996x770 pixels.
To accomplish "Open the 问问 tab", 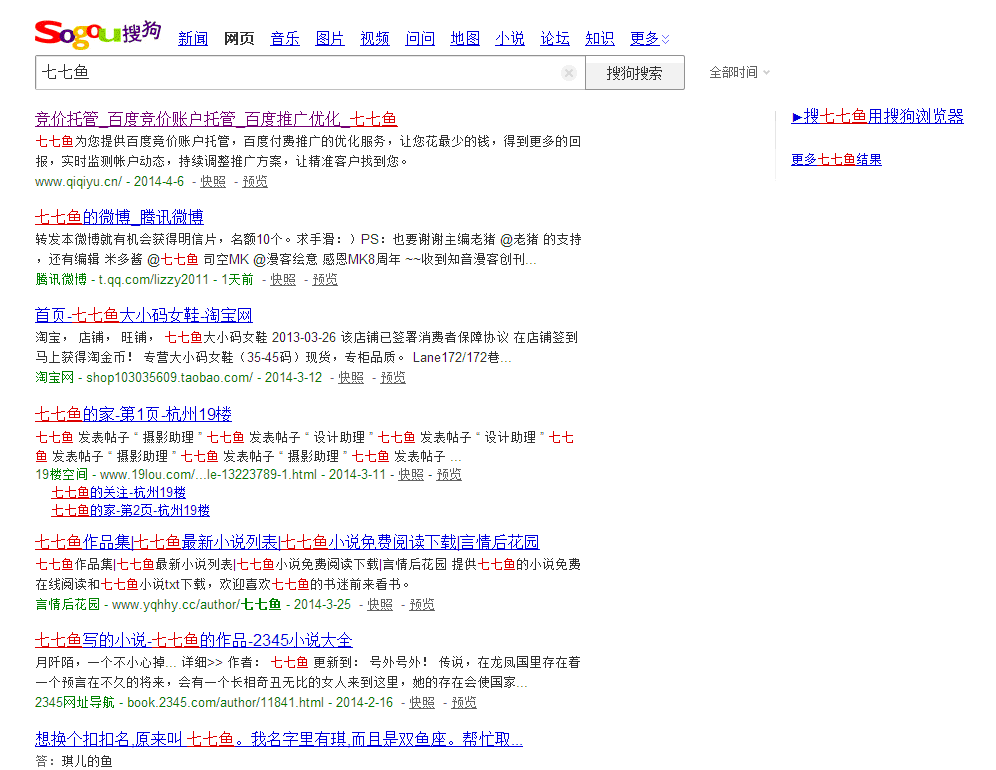I will [x=420, y=39].
